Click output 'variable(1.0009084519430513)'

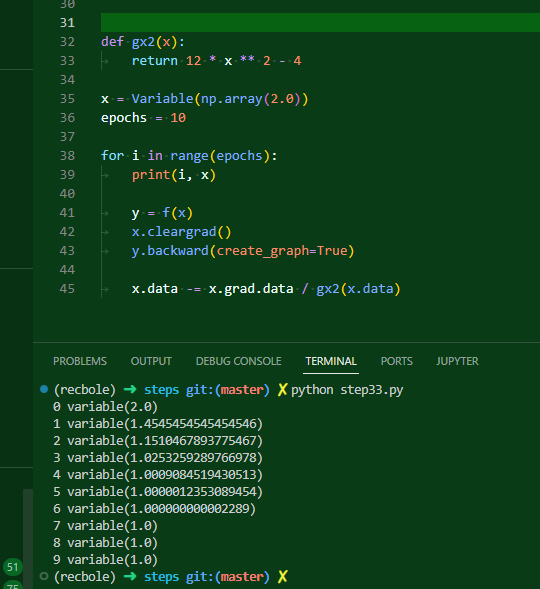[x=165, y=475]
